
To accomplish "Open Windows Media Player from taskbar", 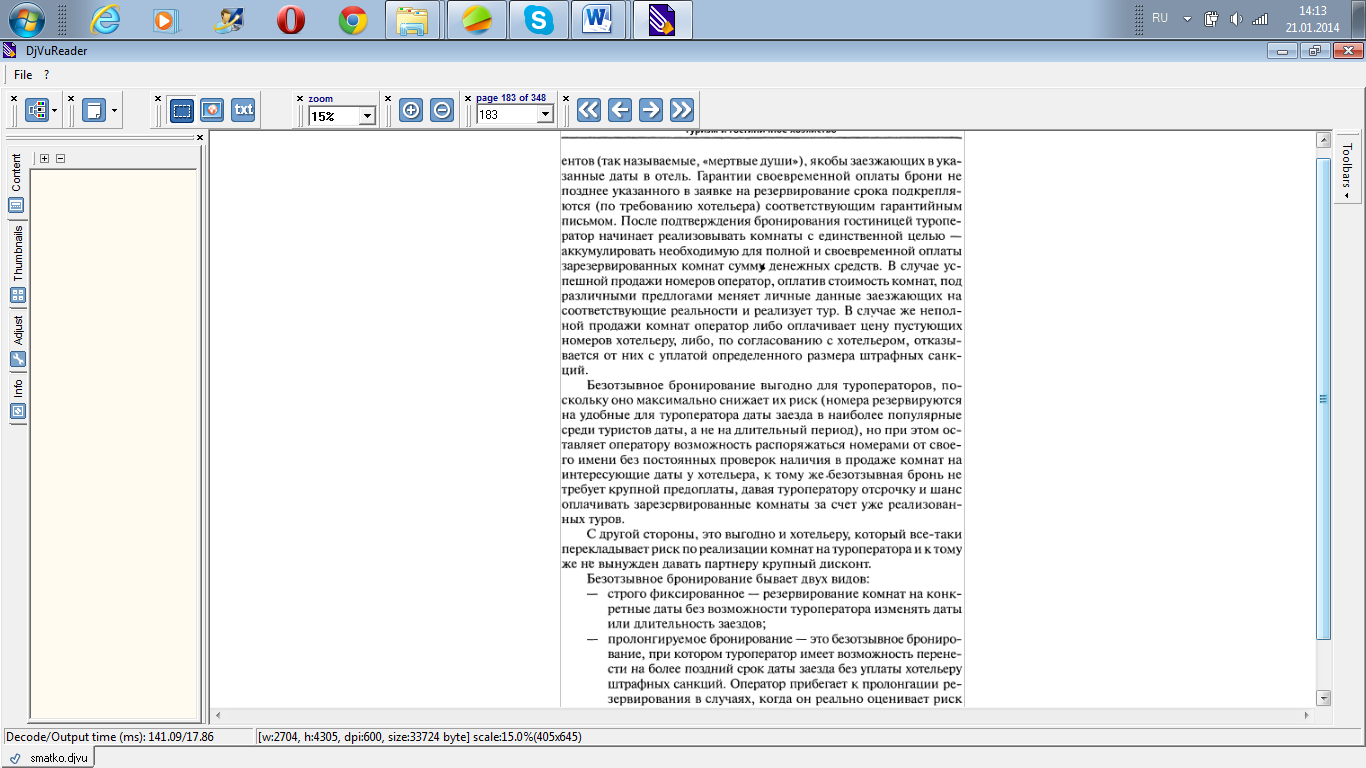I will click(167, 19).
